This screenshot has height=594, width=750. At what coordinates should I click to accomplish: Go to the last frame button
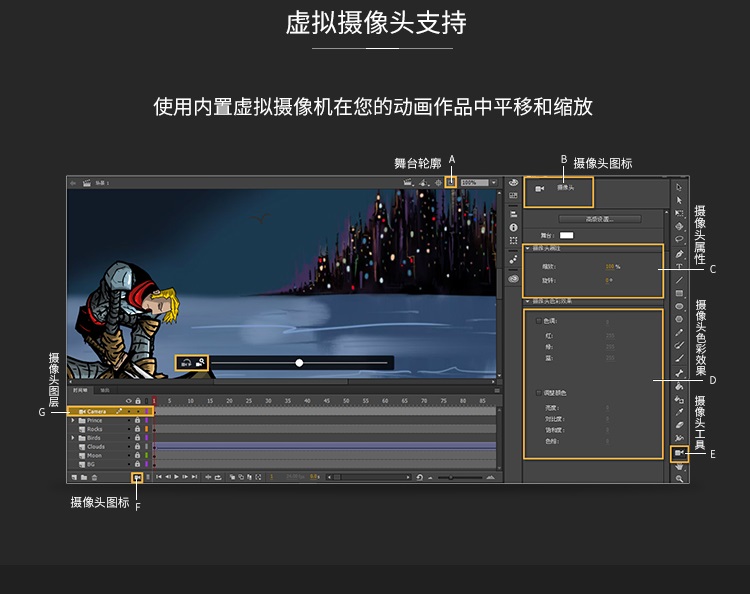tap(194, 477)
